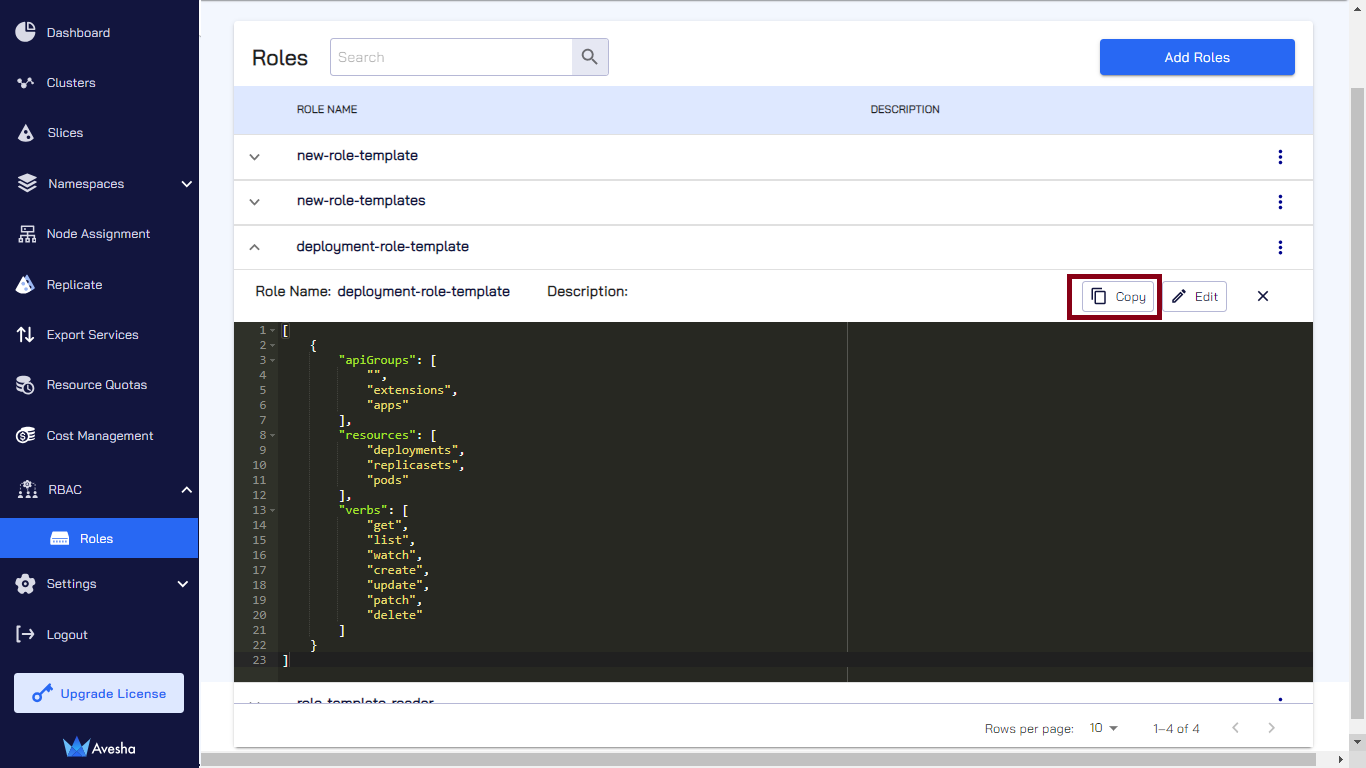
Task: Click the search magnifier icon
Action: 590,57
